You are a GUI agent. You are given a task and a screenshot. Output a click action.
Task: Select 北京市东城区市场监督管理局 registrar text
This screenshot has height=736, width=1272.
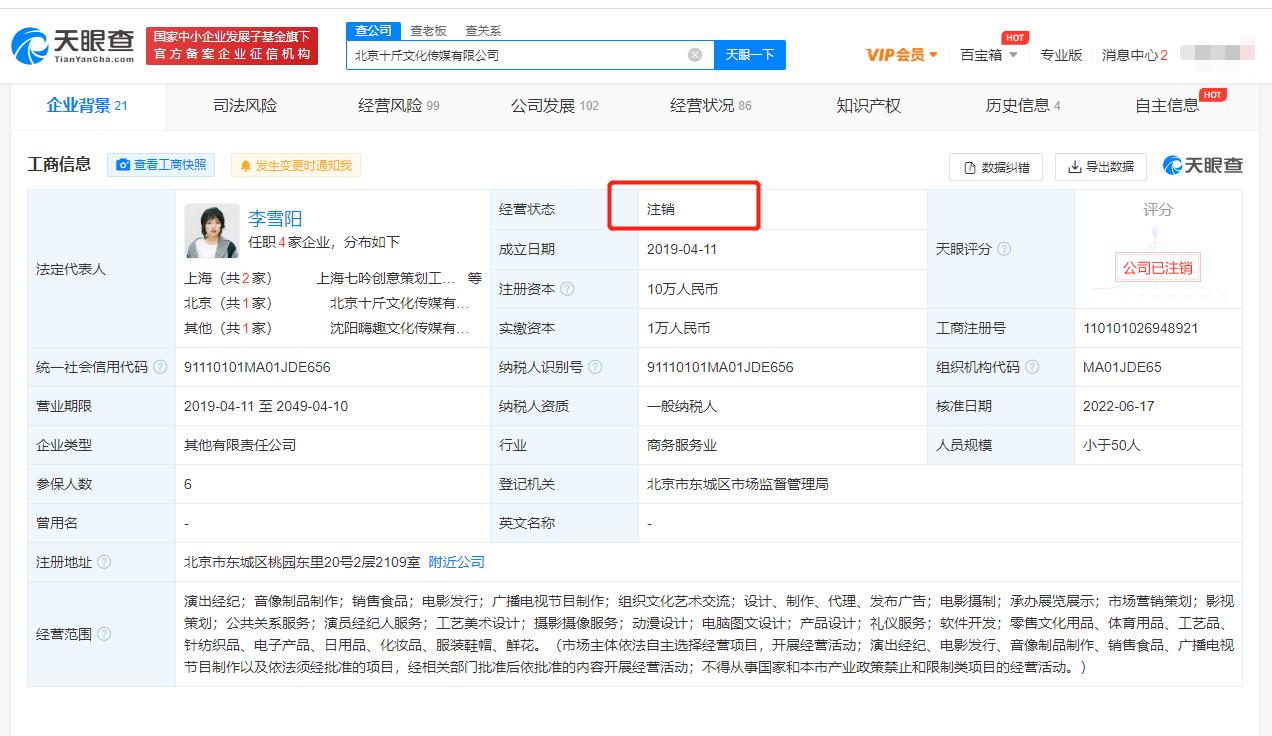pyautogui.click(x=738, y=484)
